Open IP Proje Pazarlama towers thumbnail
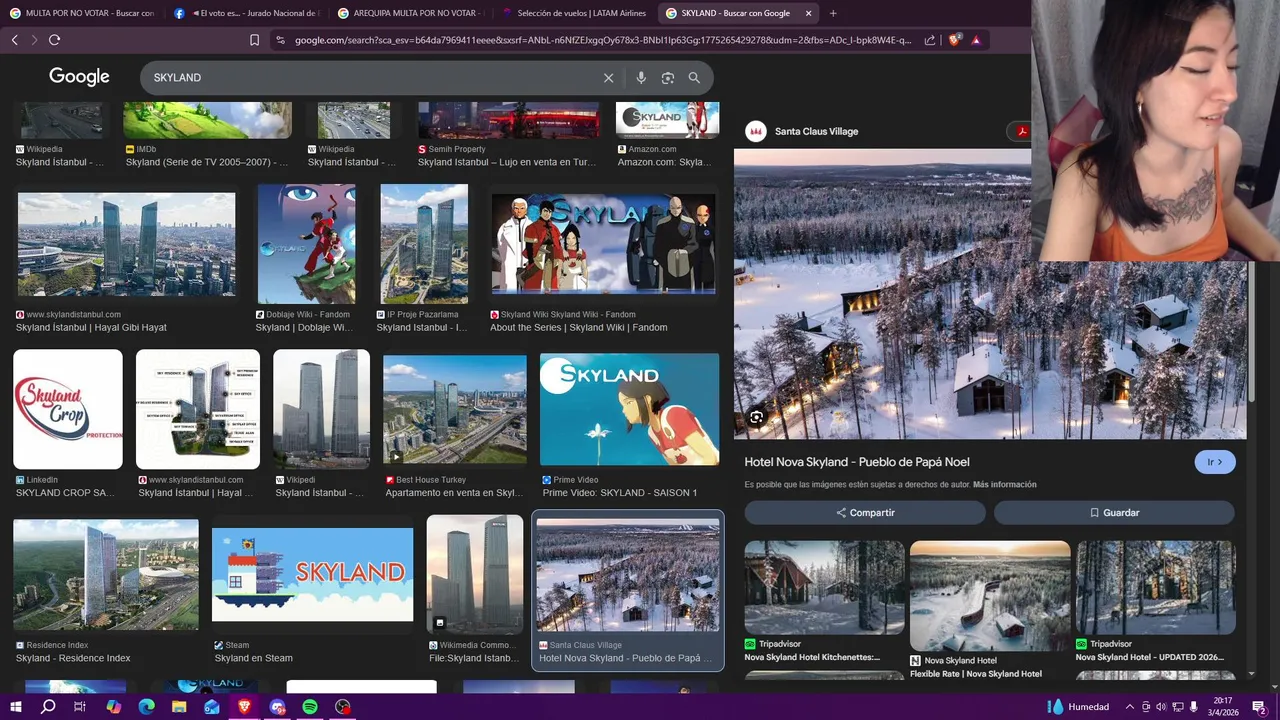 (x=424, y=244)
